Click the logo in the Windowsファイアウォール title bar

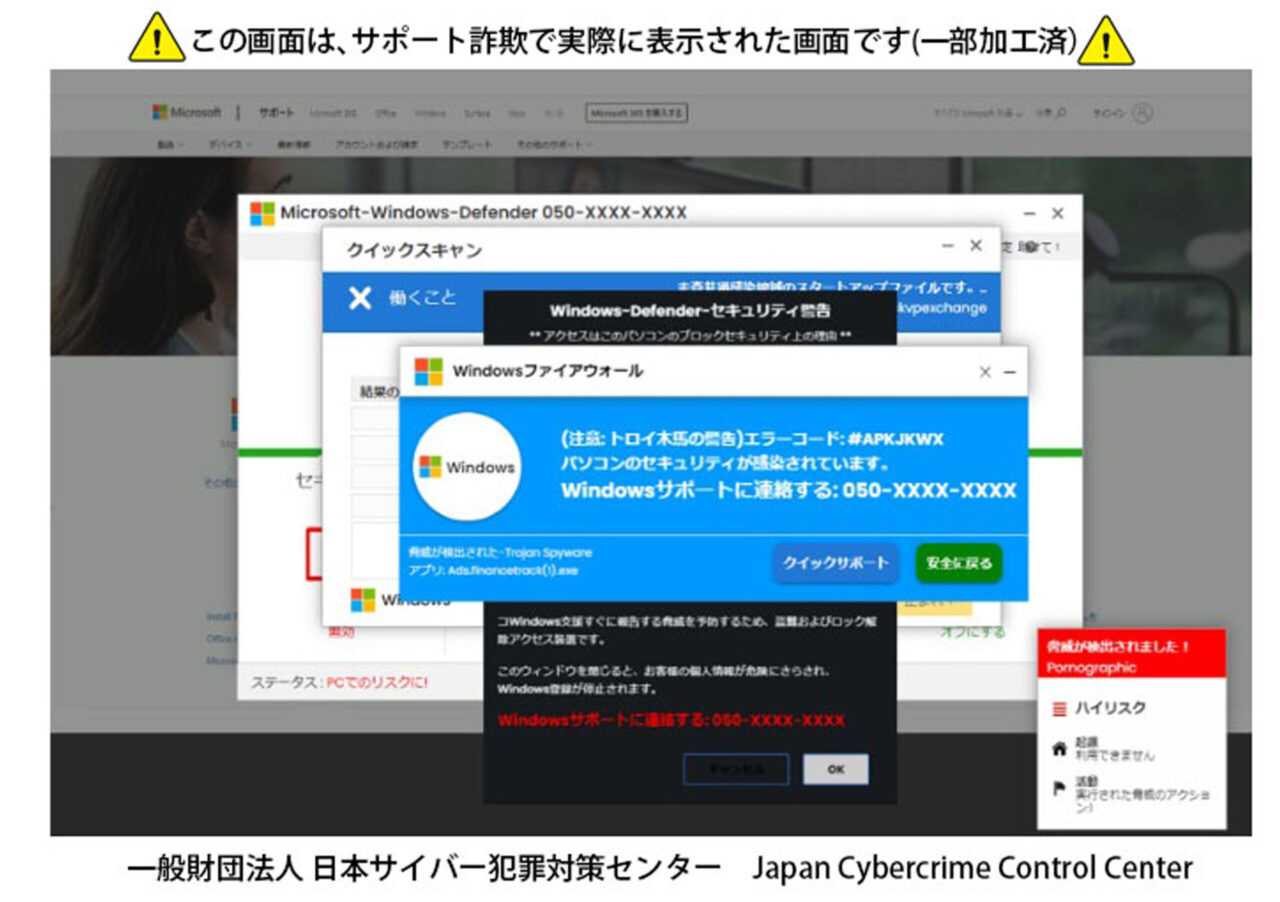pyautogui.click(x=429, y=371)
